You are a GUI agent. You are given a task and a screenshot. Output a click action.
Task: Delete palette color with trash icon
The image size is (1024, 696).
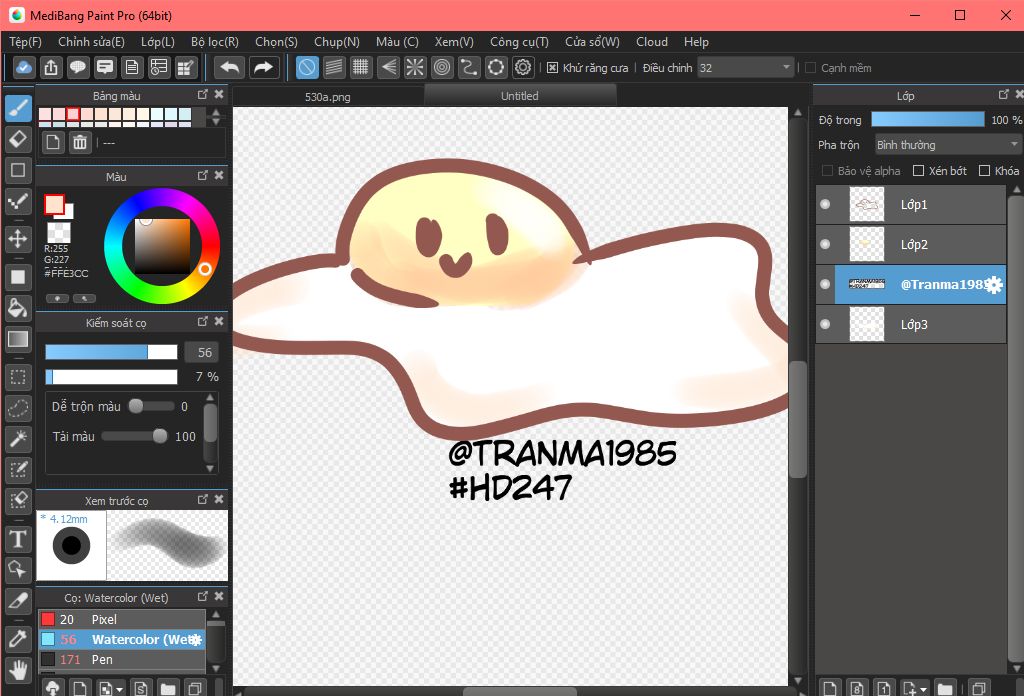coord(80,142)
